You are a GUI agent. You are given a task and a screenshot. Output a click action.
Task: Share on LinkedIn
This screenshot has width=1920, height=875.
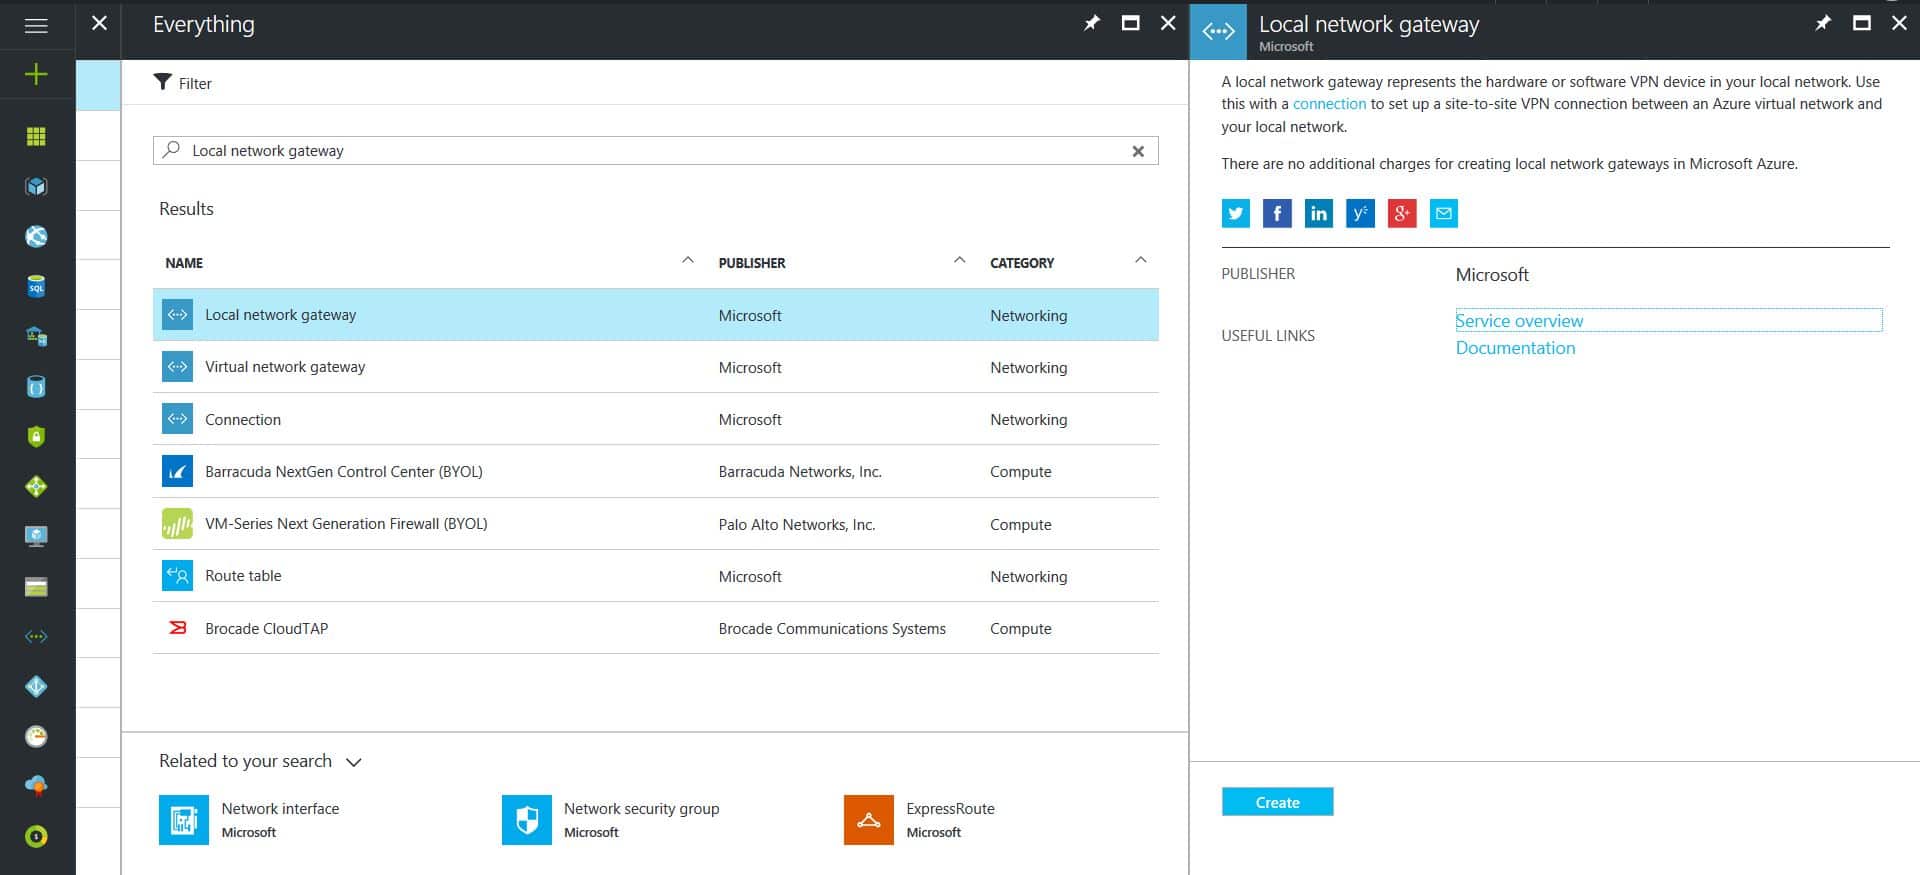1319,213
